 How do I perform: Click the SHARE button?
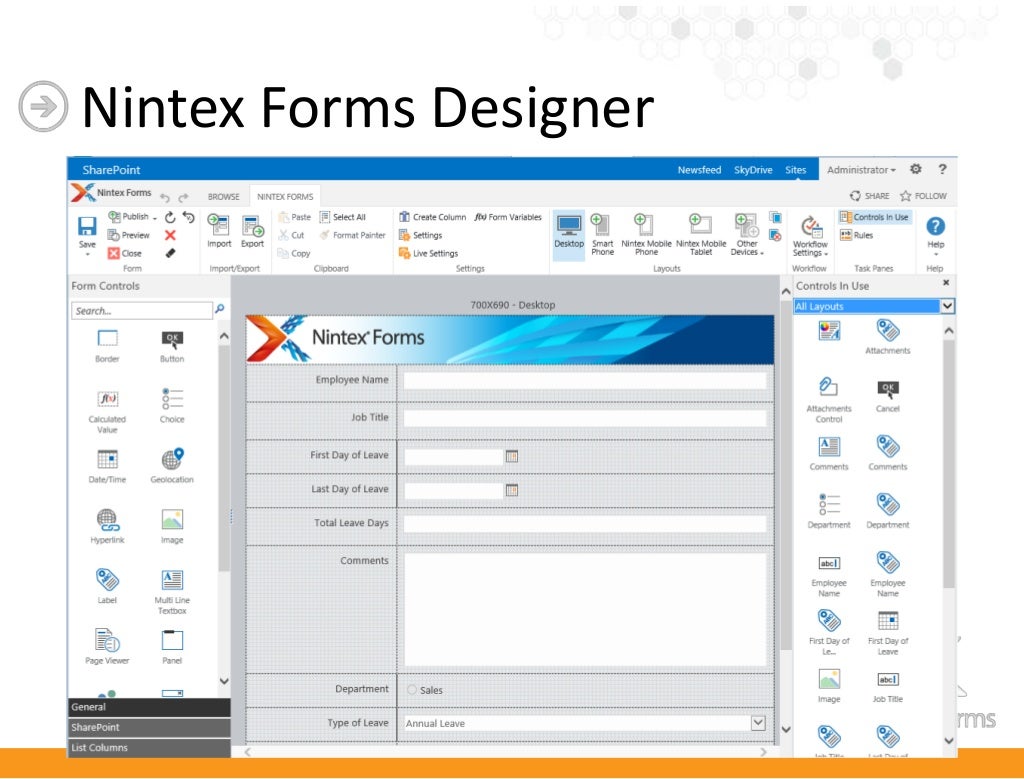click(x=870, y=196)
